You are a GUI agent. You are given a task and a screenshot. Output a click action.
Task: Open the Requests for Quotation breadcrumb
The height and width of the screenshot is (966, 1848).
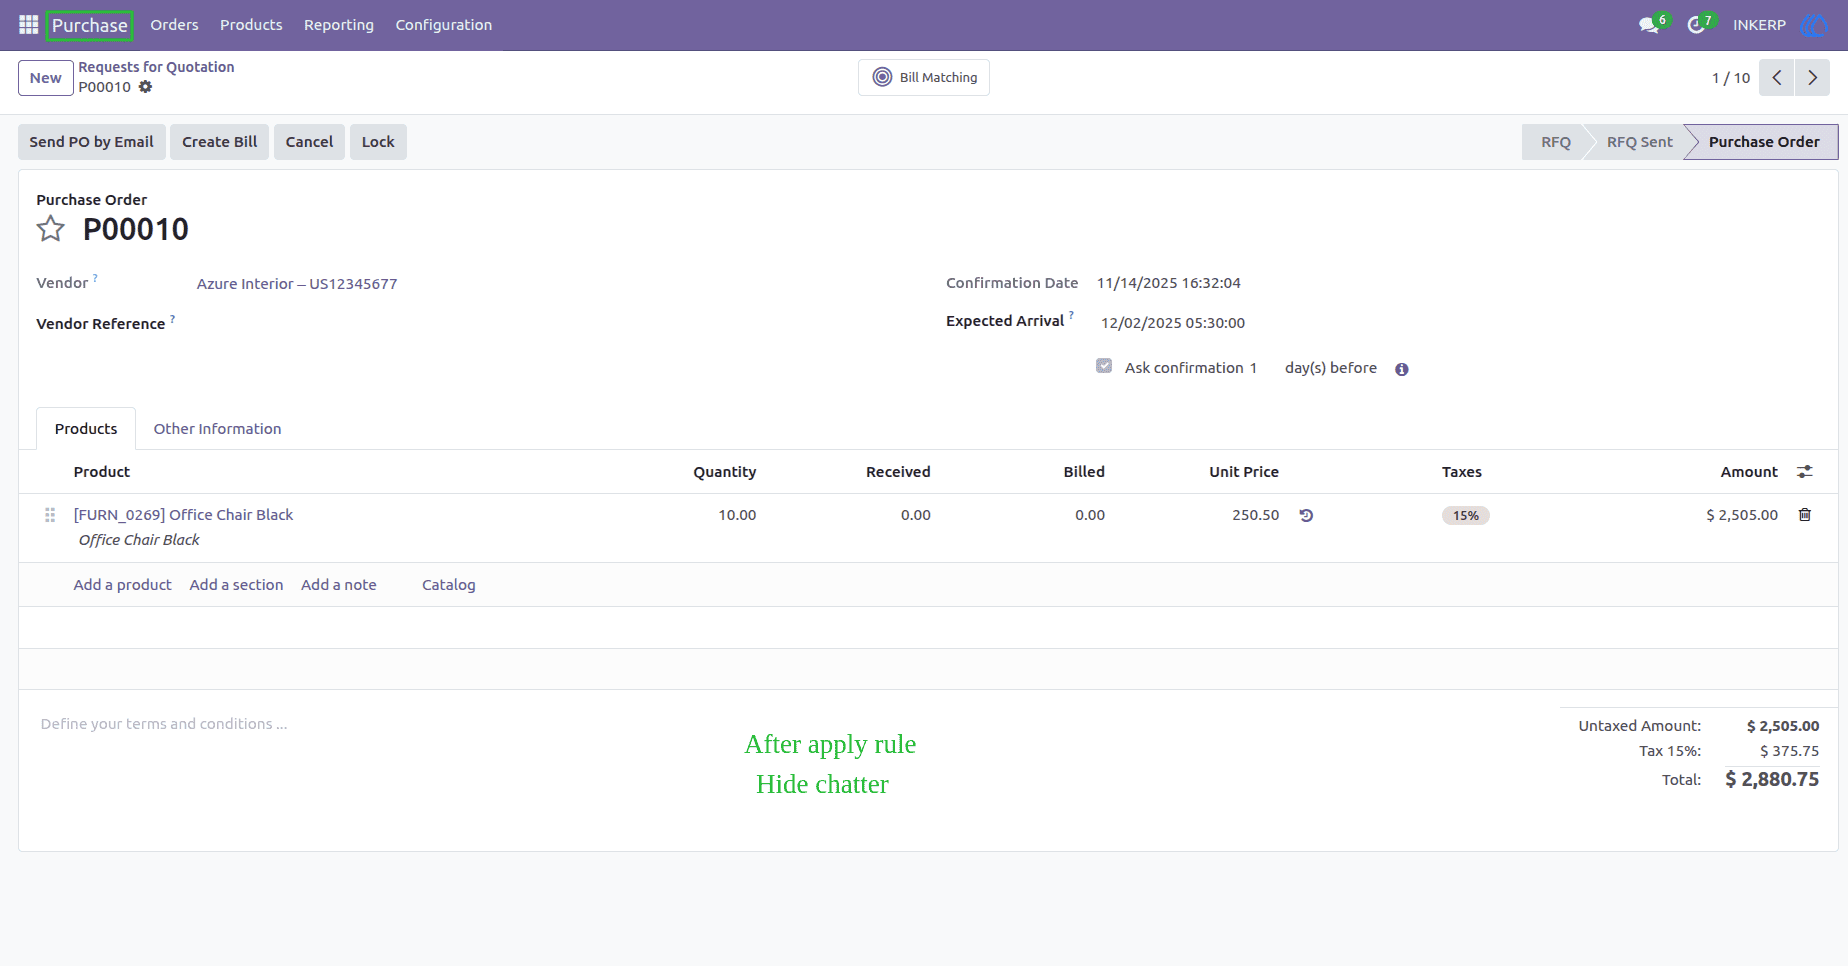(157, 67)
